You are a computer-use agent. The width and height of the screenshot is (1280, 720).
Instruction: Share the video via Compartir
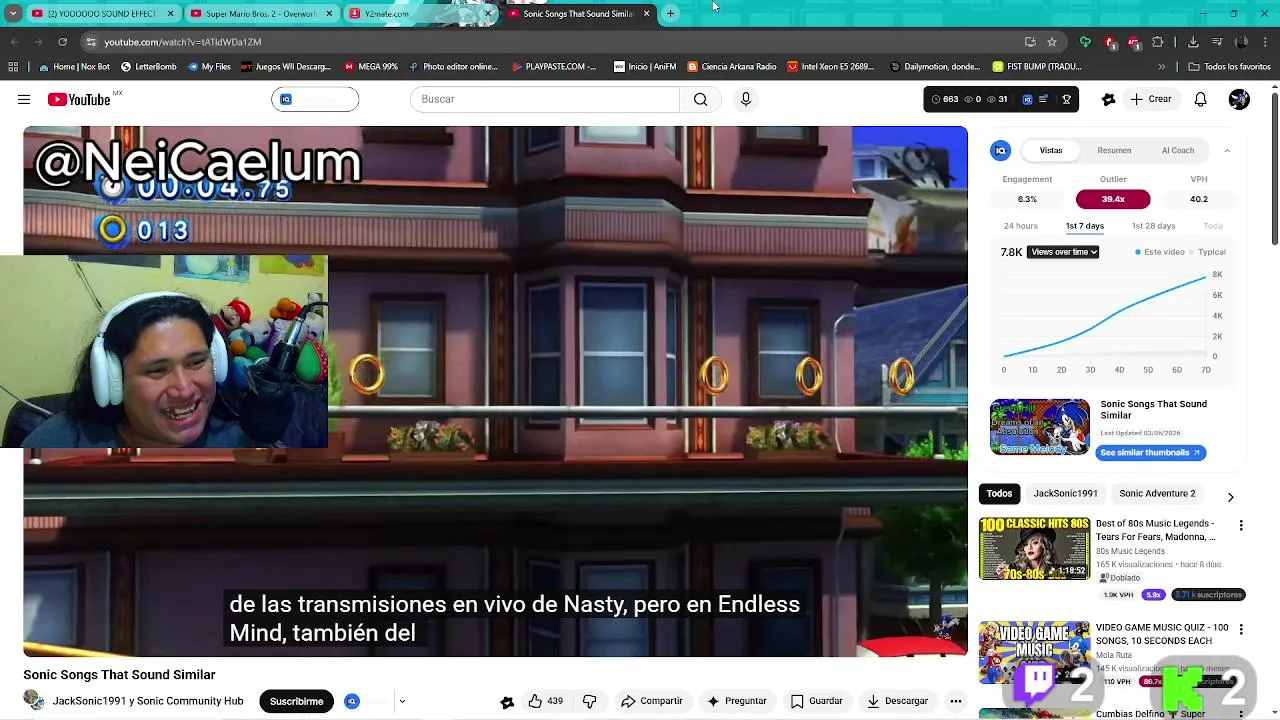click(x=651, y=701)
